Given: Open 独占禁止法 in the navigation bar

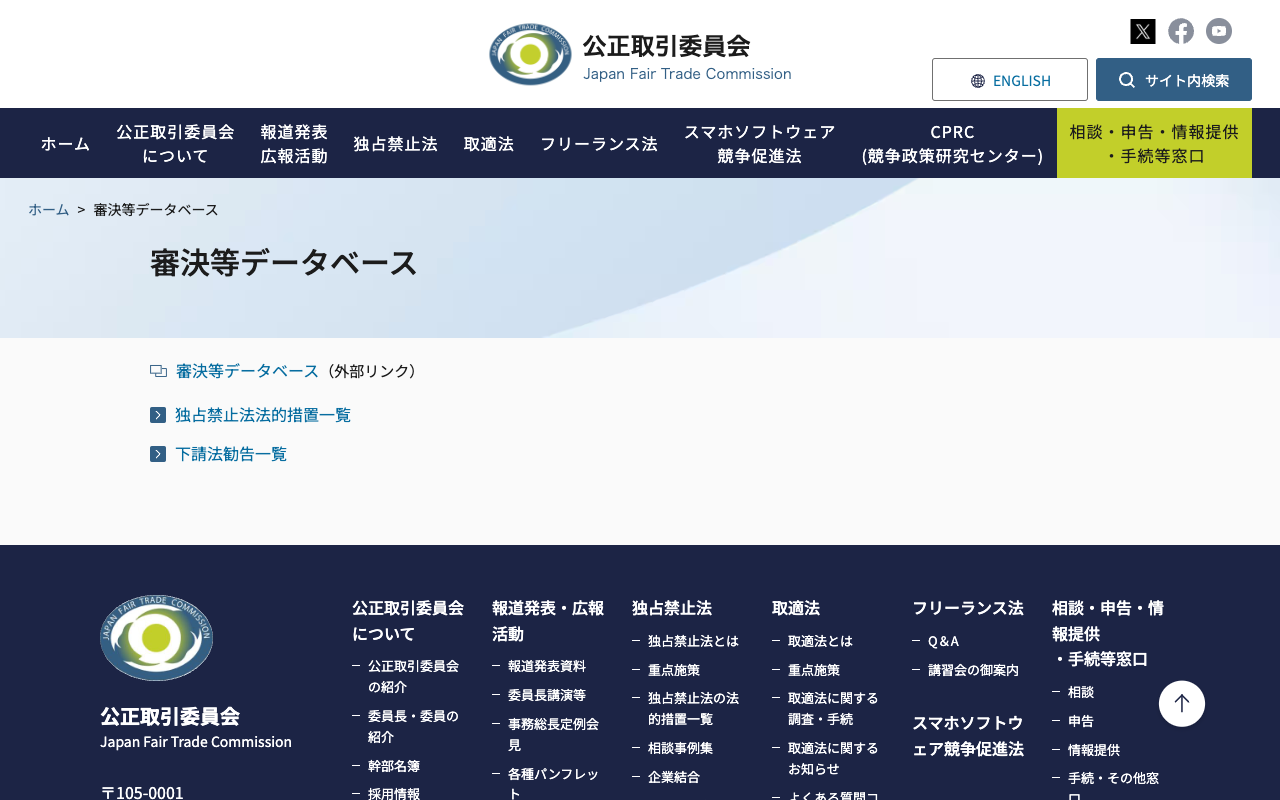Looking at the screenshot, I should (395, 143).
